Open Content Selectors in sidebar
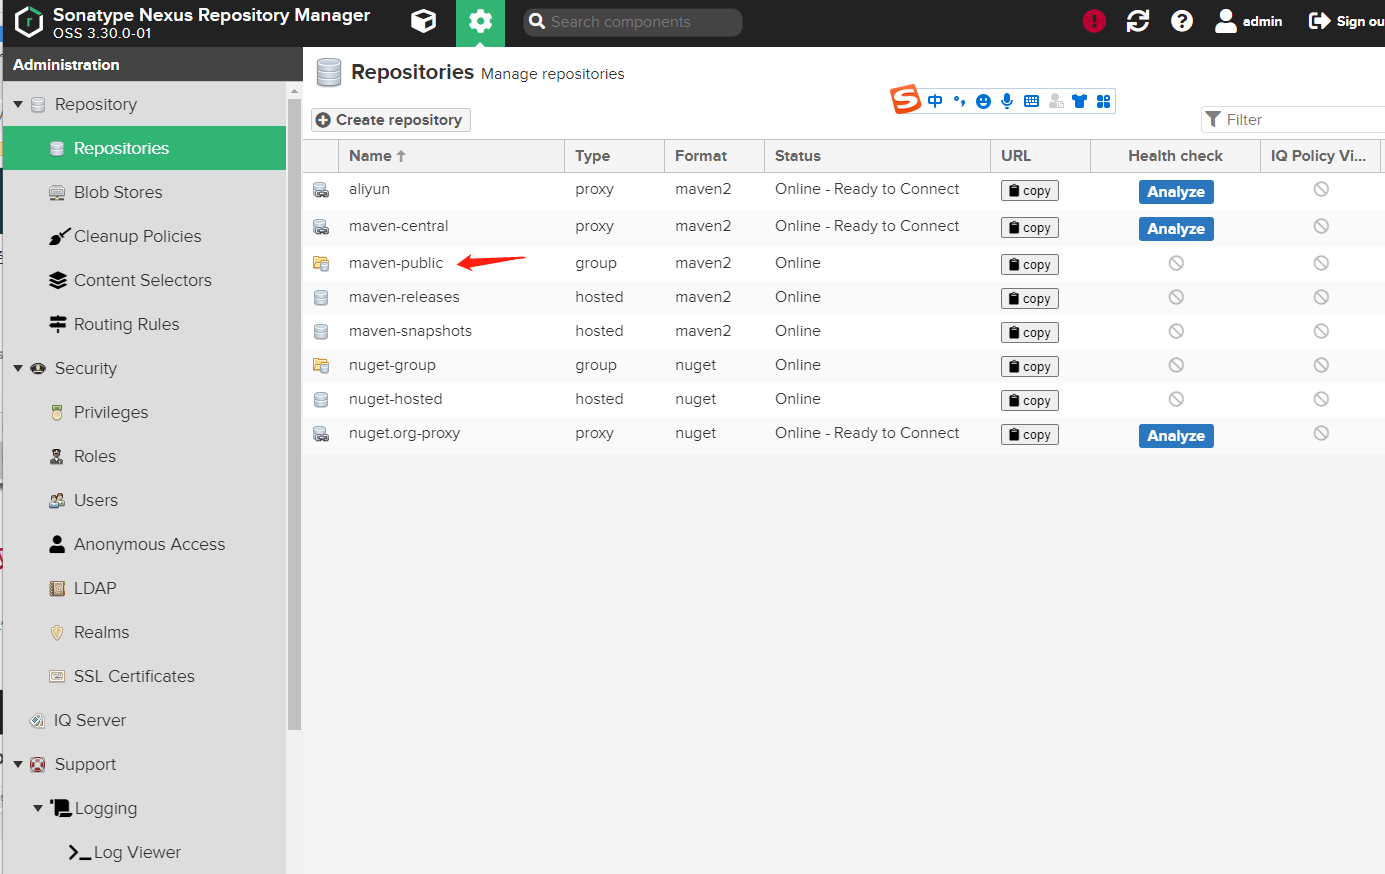Screen dimensions: 1385x874 pos(145,280)
